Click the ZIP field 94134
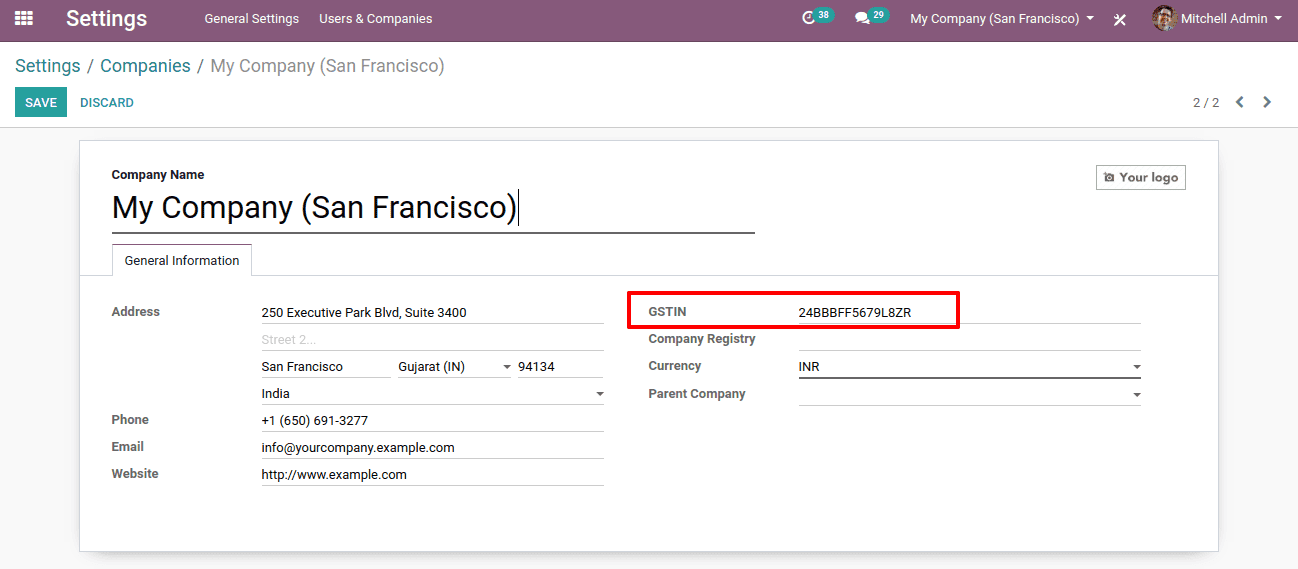1298x569 pixels. pyautogui.click(x=560, y=366)
